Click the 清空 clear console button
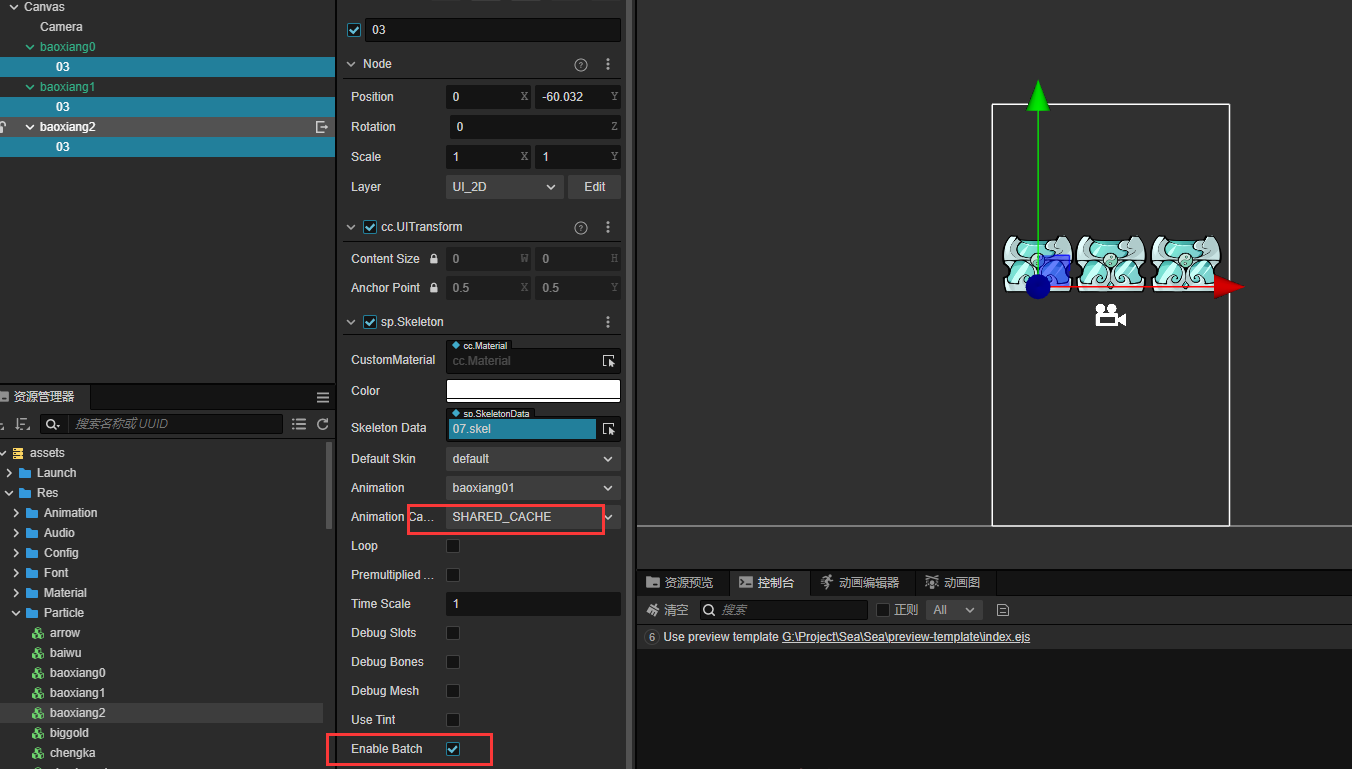Image resolution: width=1352 pixels, height=769 pixels. (667, 610)
